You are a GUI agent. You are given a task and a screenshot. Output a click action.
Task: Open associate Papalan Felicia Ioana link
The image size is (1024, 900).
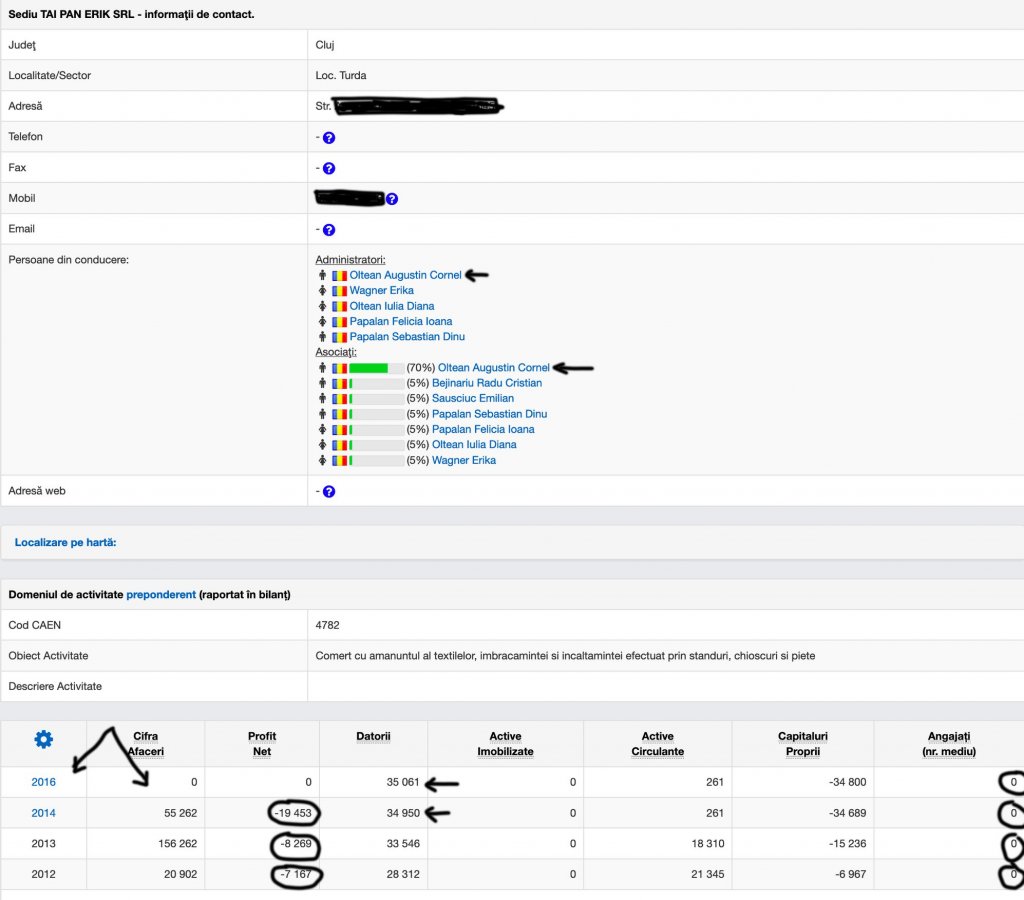(483, 430)
